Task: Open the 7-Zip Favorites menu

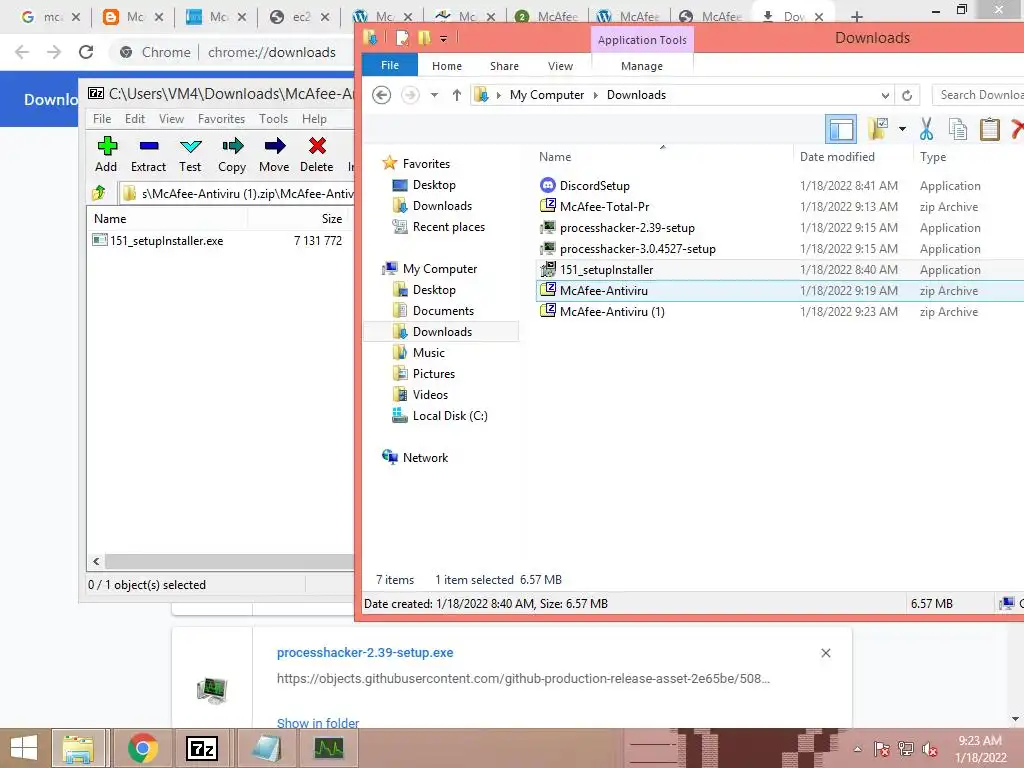Action: click(221, 119)
